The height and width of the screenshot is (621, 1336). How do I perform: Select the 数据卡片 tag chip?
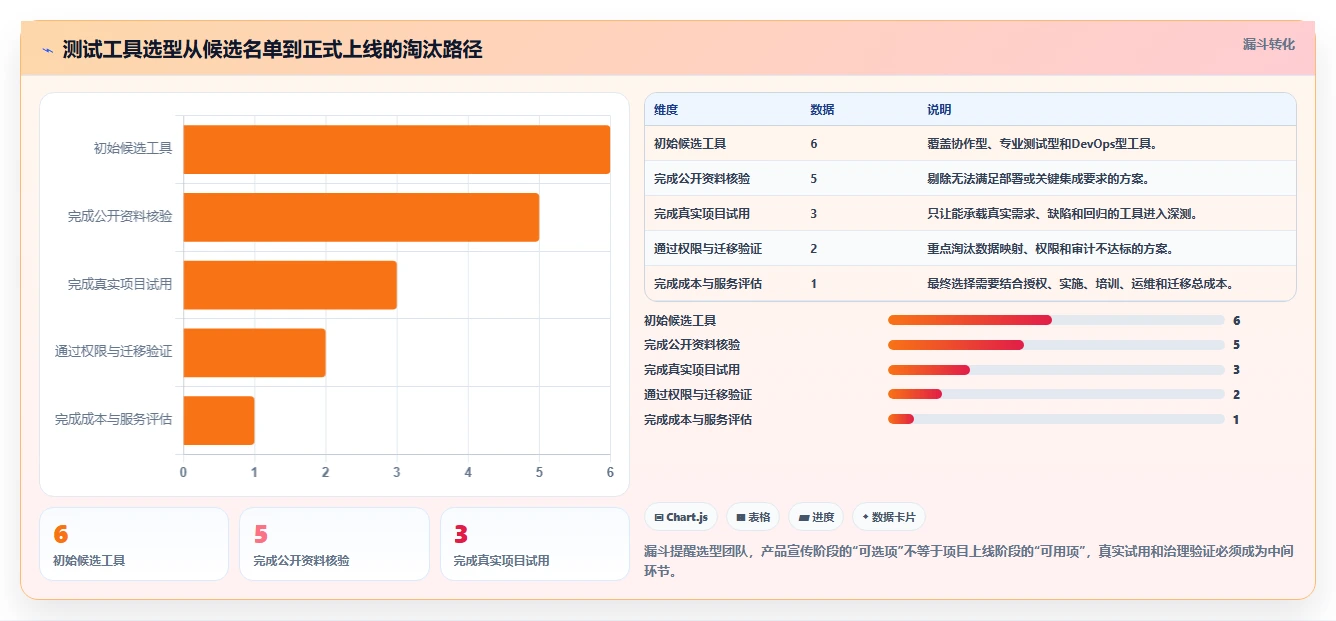pos(889,517)
